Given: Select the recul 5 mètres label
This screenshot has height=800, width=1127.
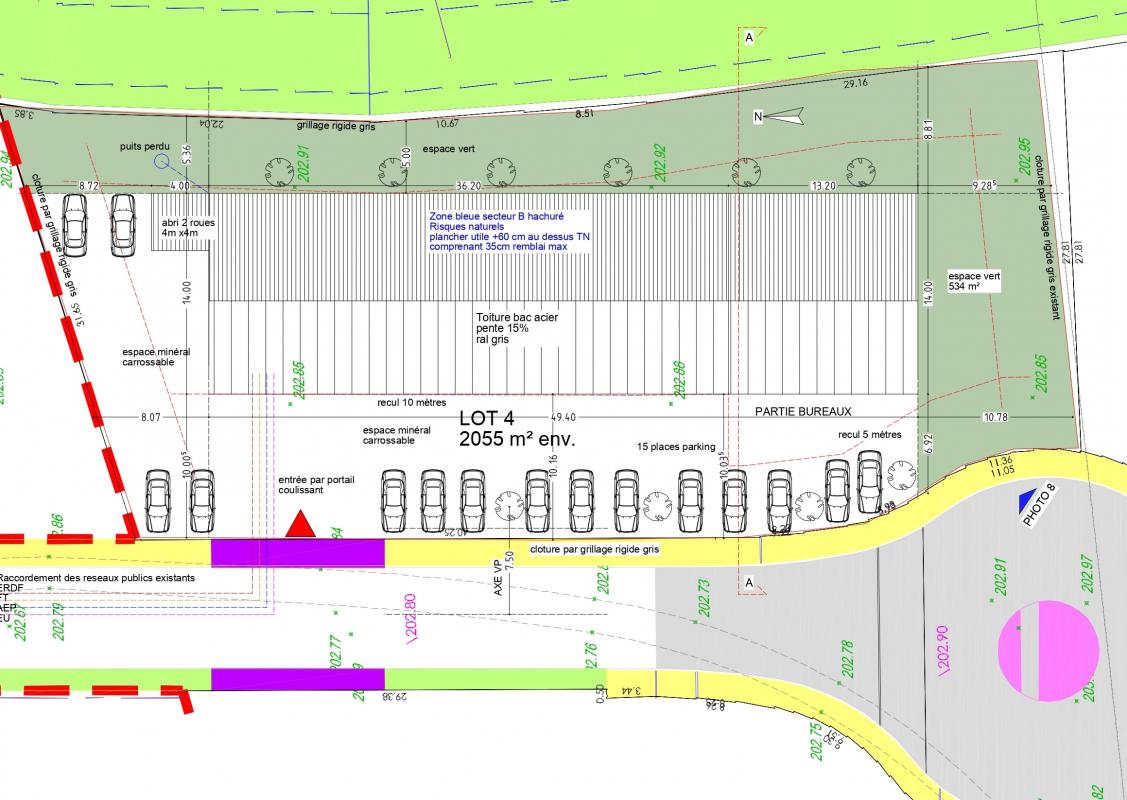Looking at the screenshot, I should tap(870, 435).
